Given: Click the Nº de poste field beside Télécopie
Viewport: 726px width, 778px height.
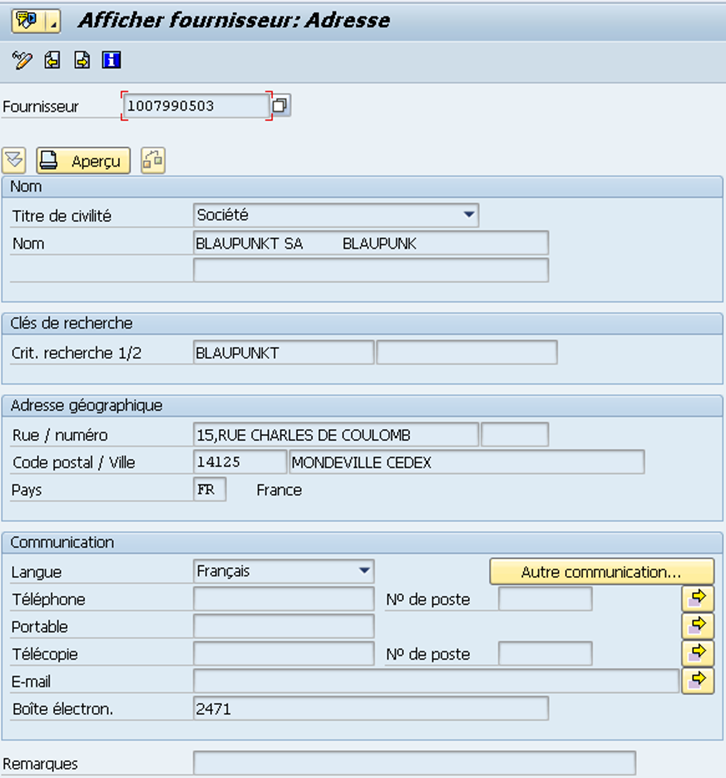Looking at the screenshot, I should [x=545, y=654].
